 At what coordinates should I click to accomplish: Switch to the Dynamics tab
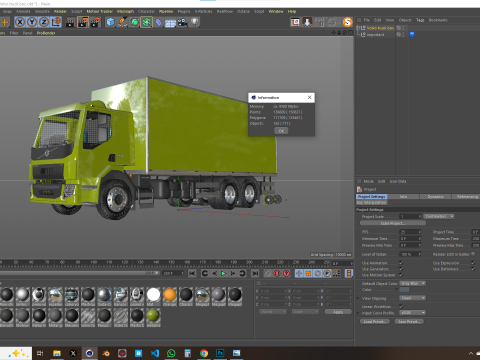(436, 197)
